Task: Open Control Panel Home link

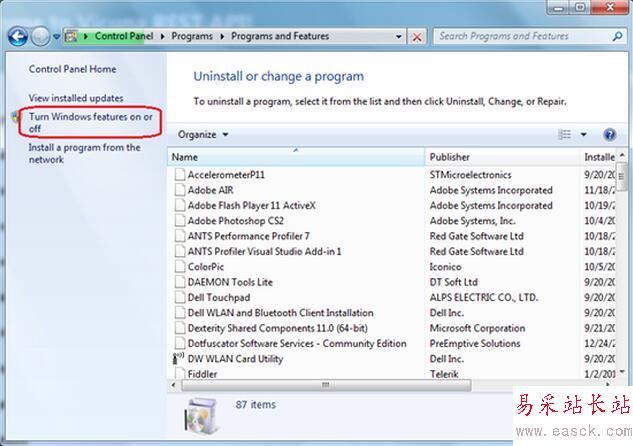Action: click(72, 69)
